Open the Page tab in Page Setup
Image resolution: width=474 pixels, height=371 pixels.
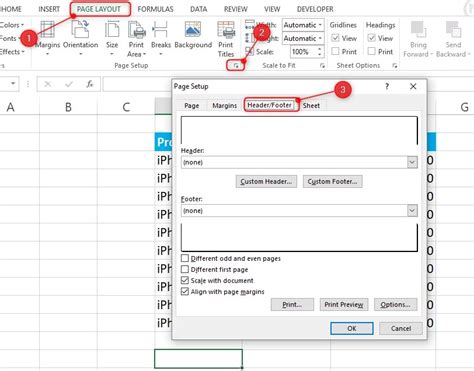coord(192,105)
